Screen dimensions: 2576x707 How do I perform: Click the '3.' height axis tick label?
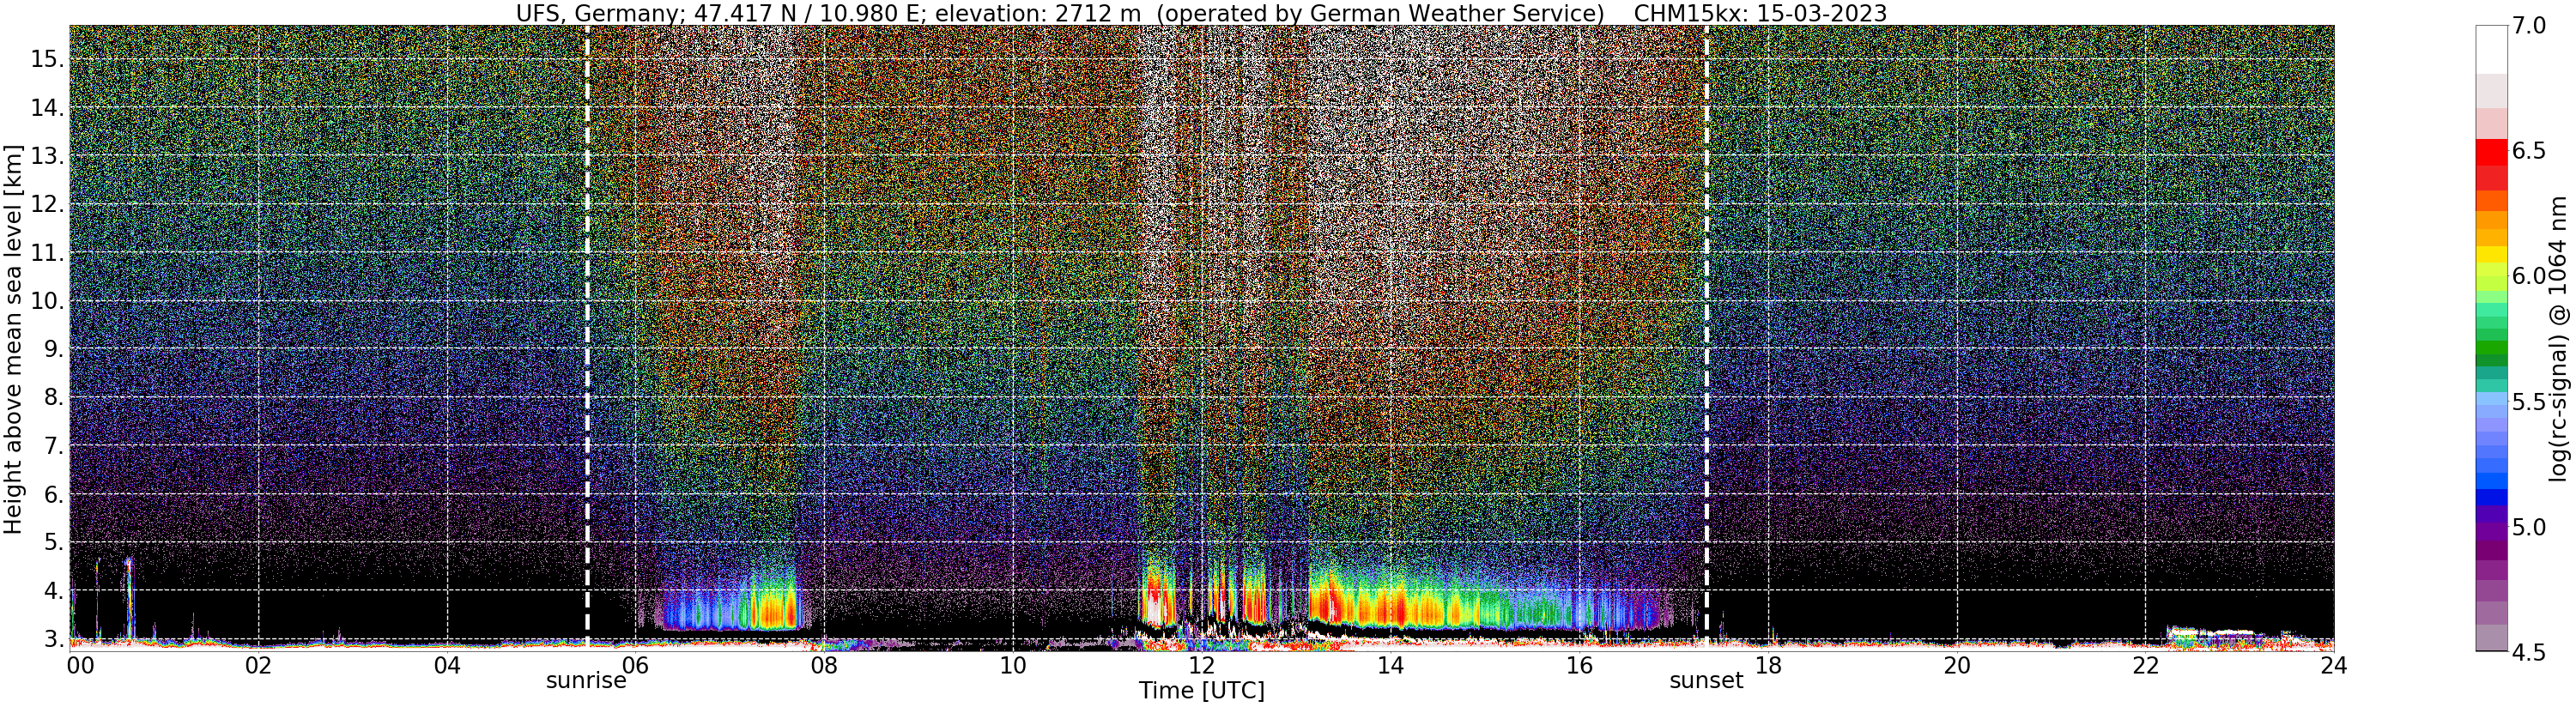pyautogui.click(x=53, y=638)
